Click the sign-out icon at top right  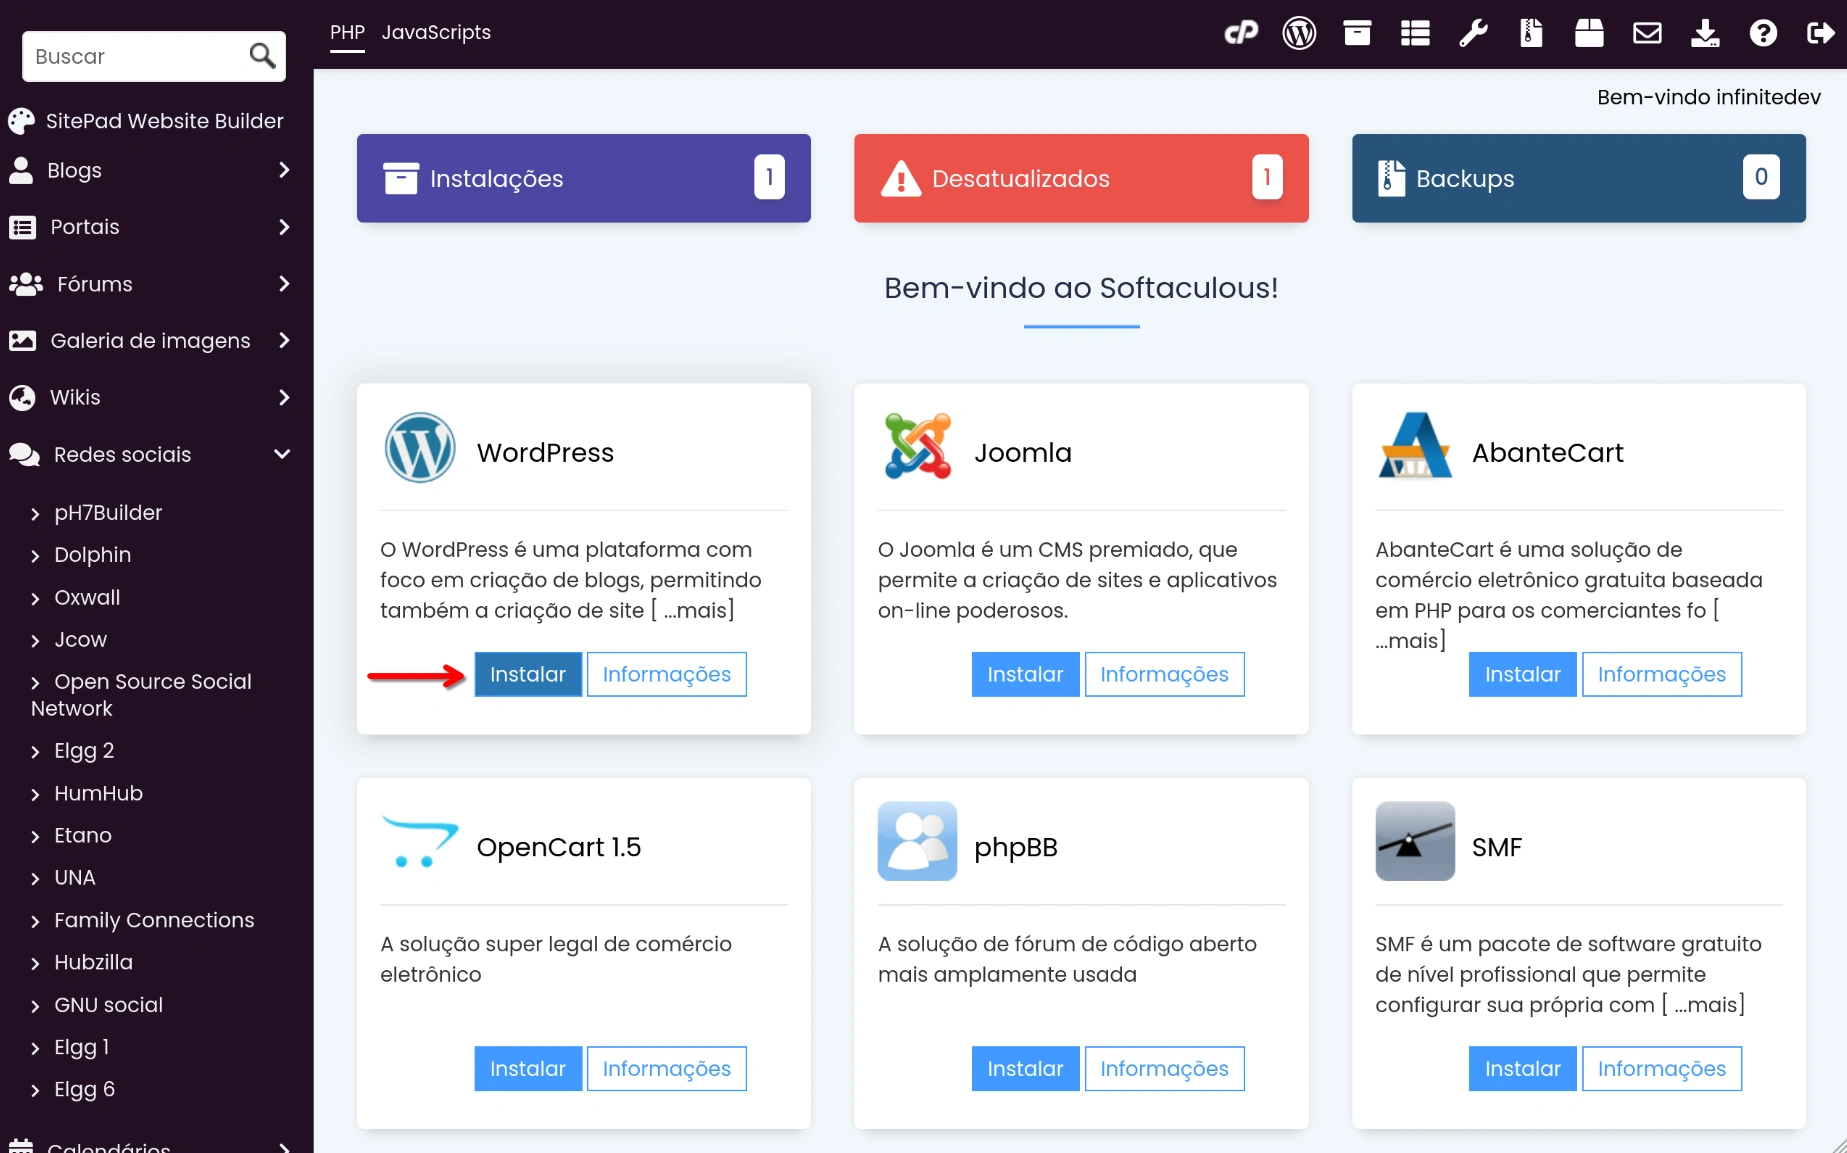click(1820, 32)
